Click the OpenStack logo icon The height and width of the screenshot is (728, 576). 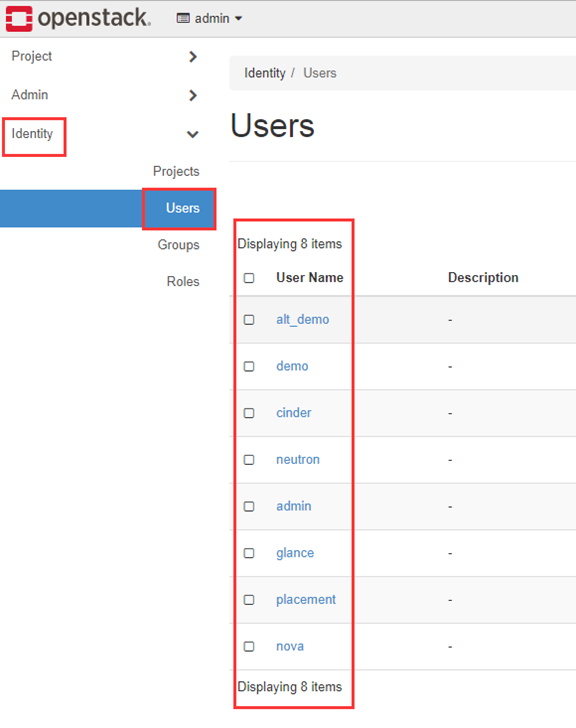point(19,19)
